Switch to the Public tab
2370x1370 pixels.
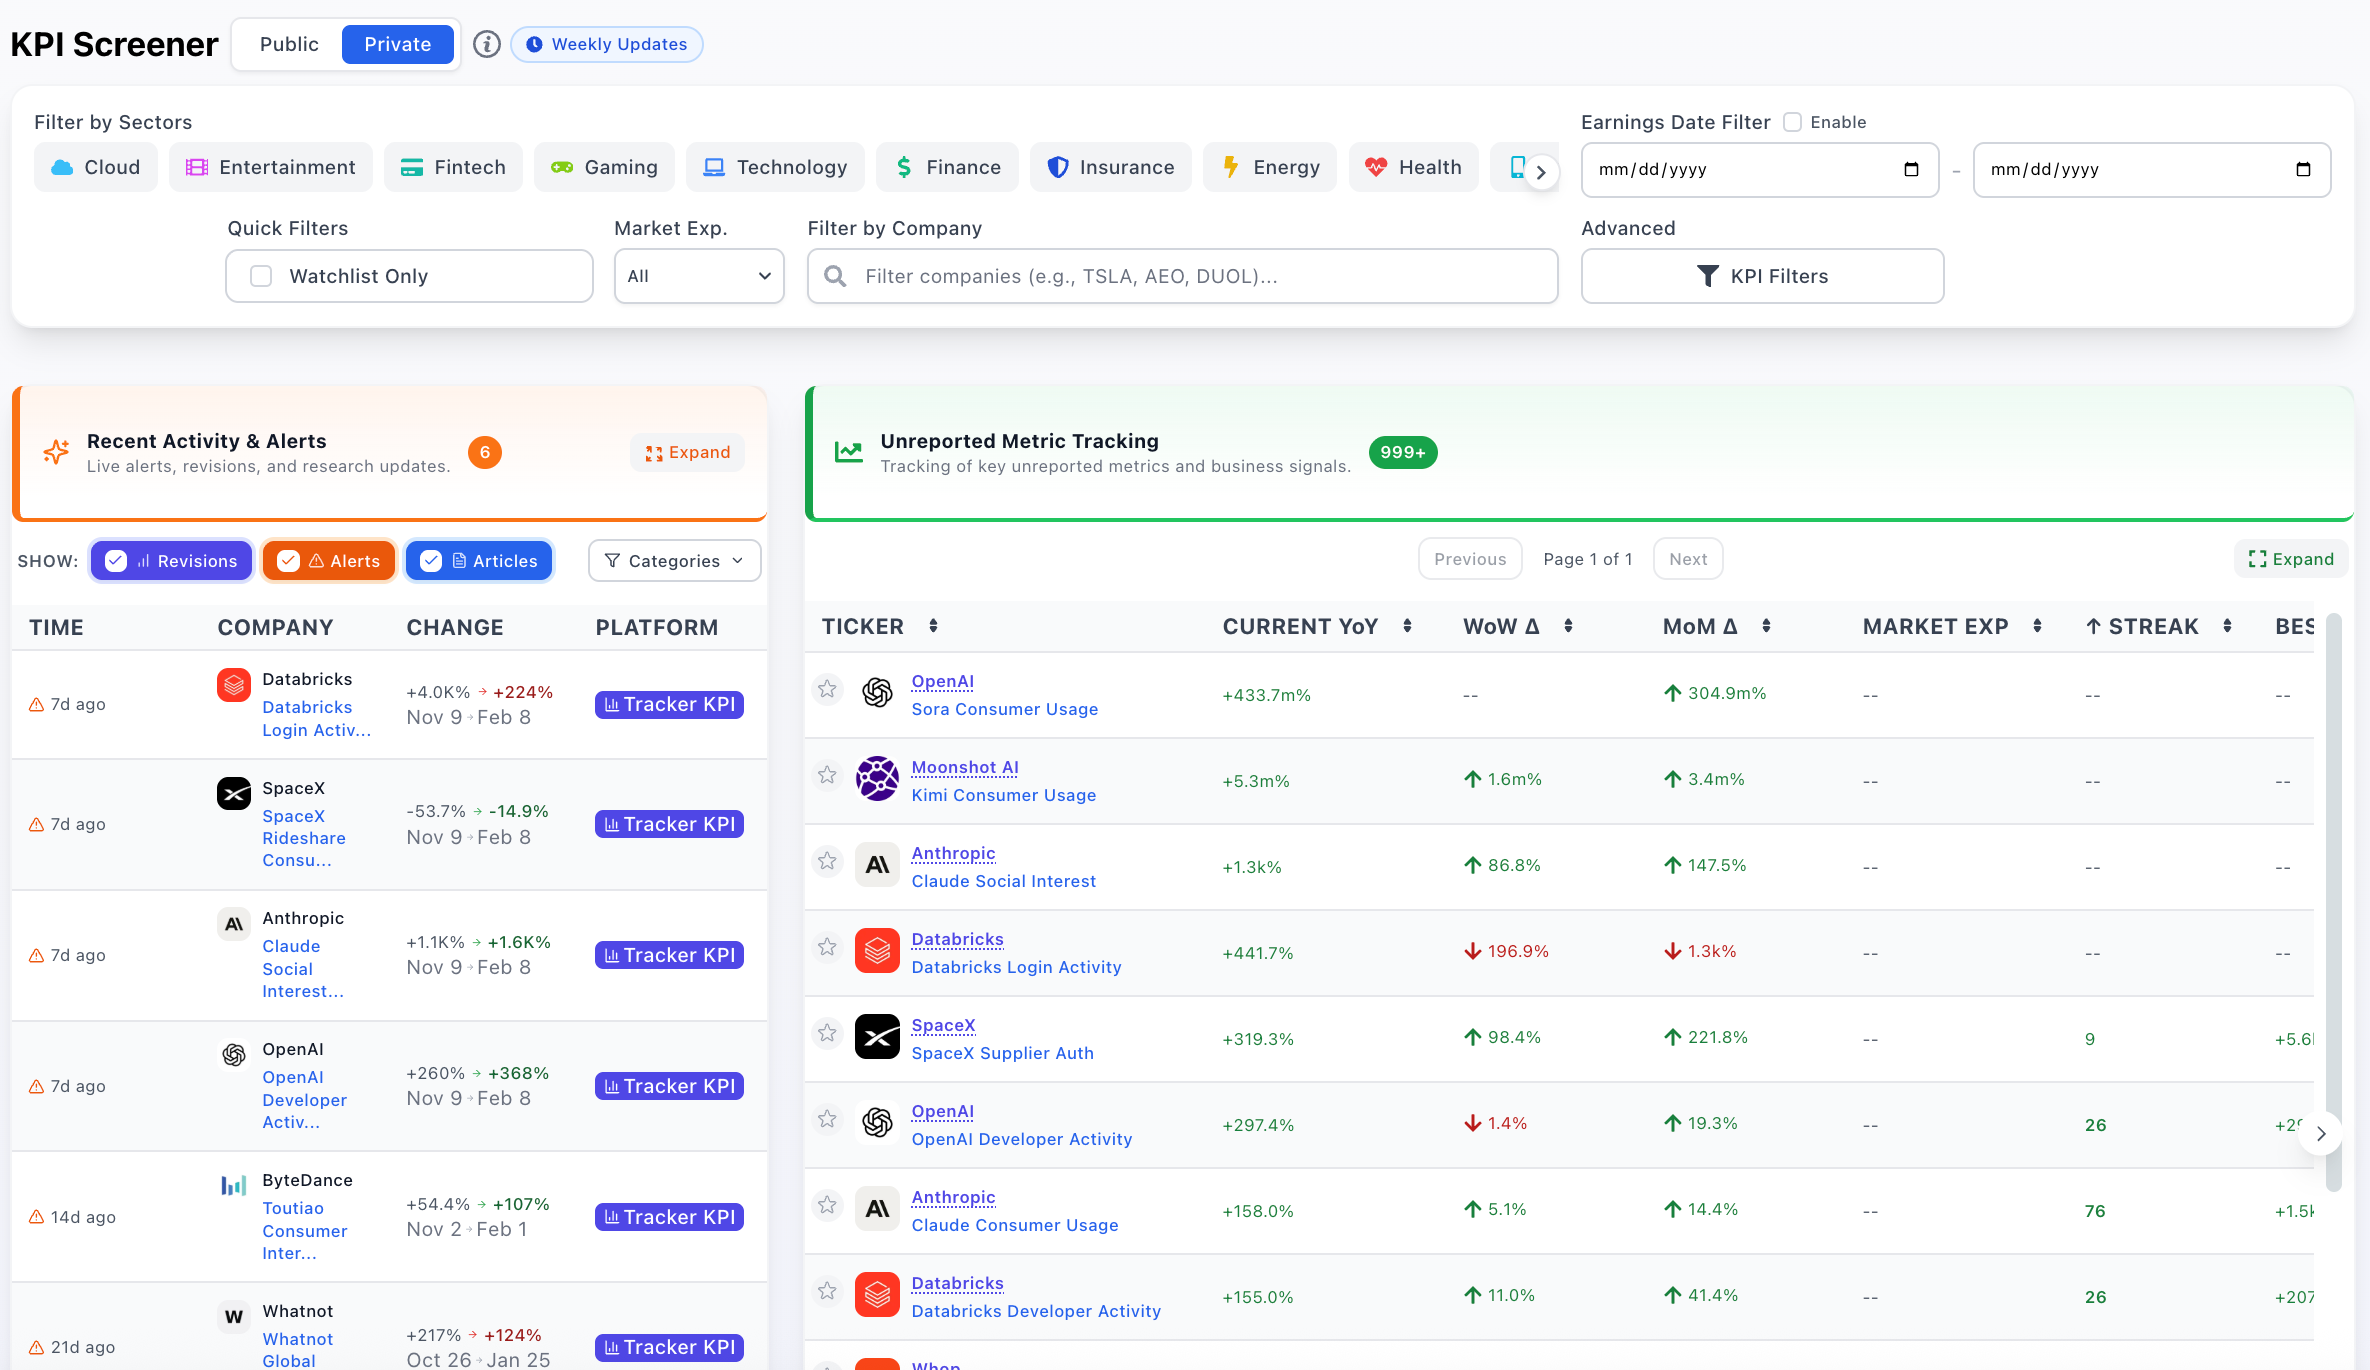(x=289, y=44)
